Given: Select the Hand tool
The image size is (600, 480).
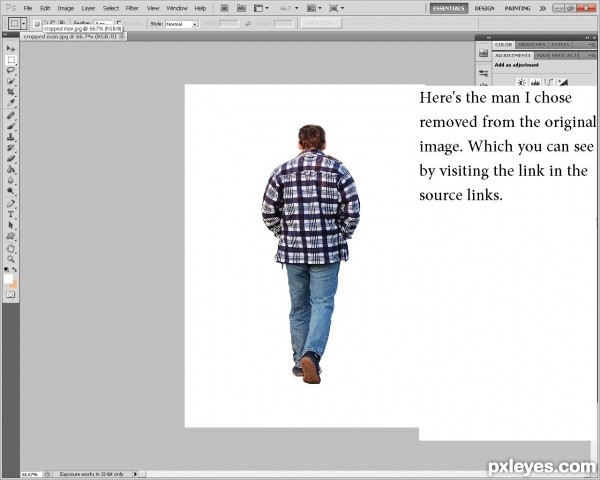Looking at the screenshot, I should click(x=11, y=248).
